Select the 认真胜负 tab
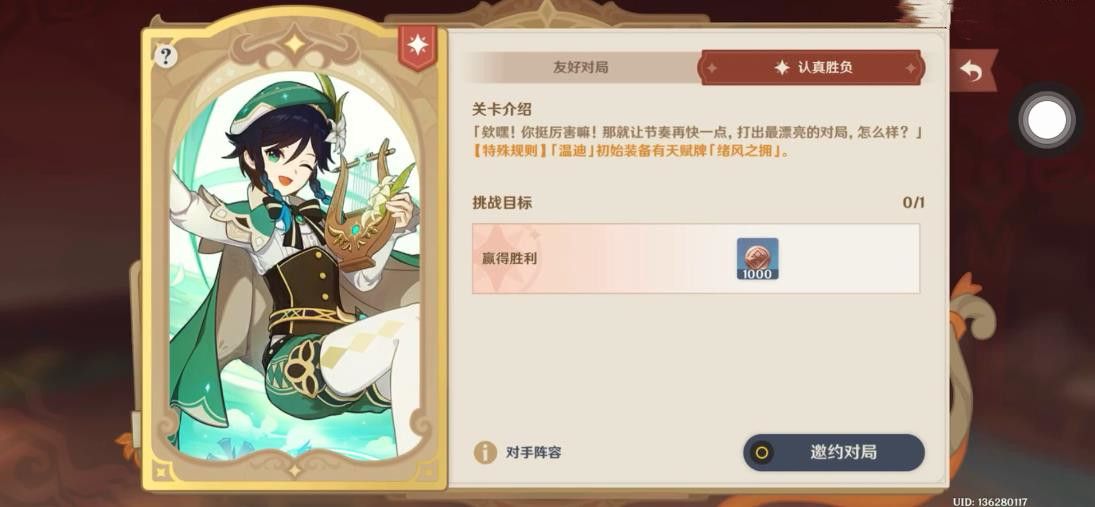The image size is (1095, 507). pyautogui.click(x=813, y=68)
